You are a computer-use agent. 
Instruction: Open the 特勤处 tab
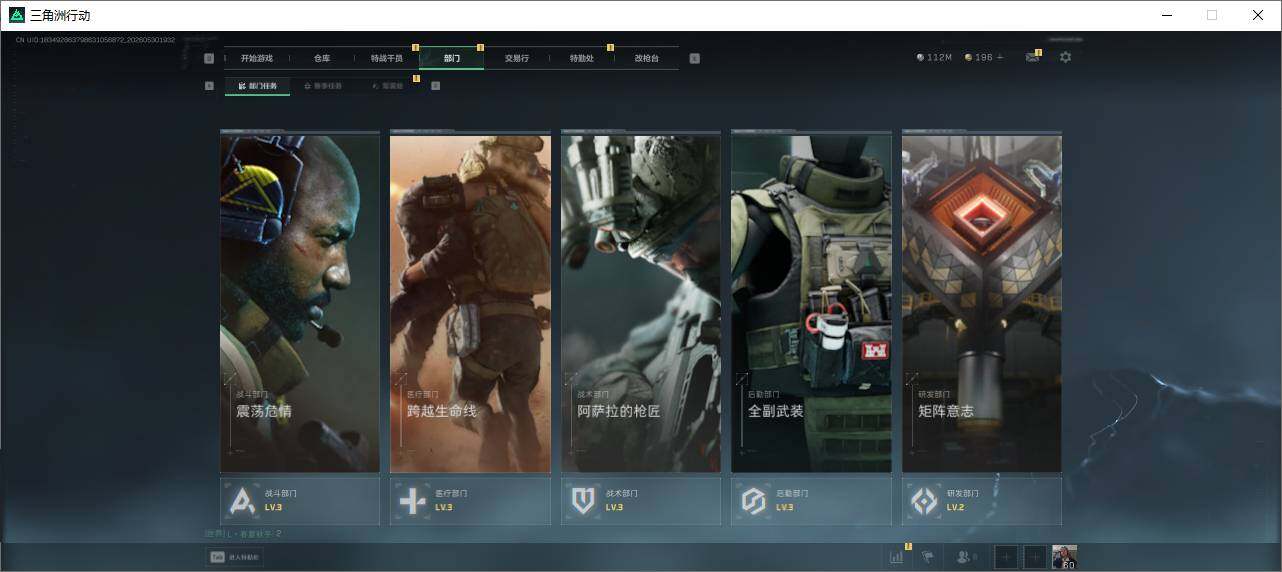click(582, 58)
